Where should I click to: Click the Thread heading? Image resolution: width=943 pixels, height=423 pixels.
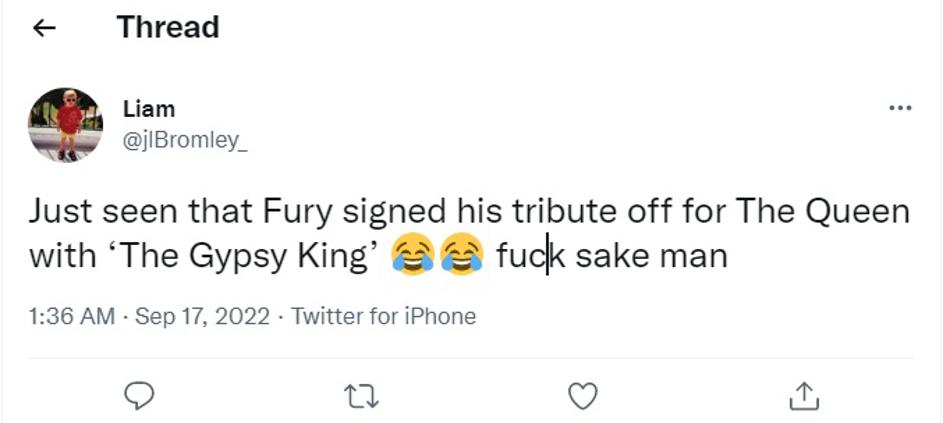point(168,27)
